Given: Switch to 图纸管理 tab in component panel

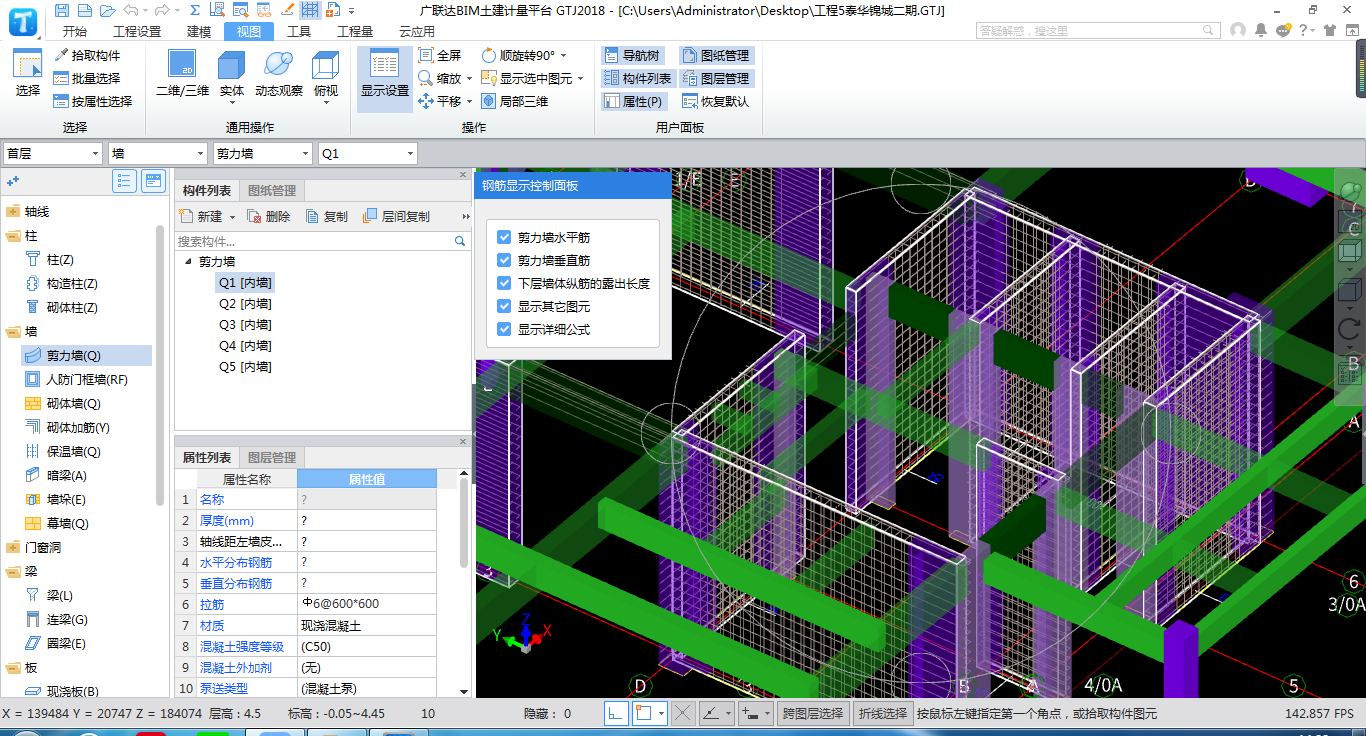Looking at the screenshot, I should tap(272, 190).
